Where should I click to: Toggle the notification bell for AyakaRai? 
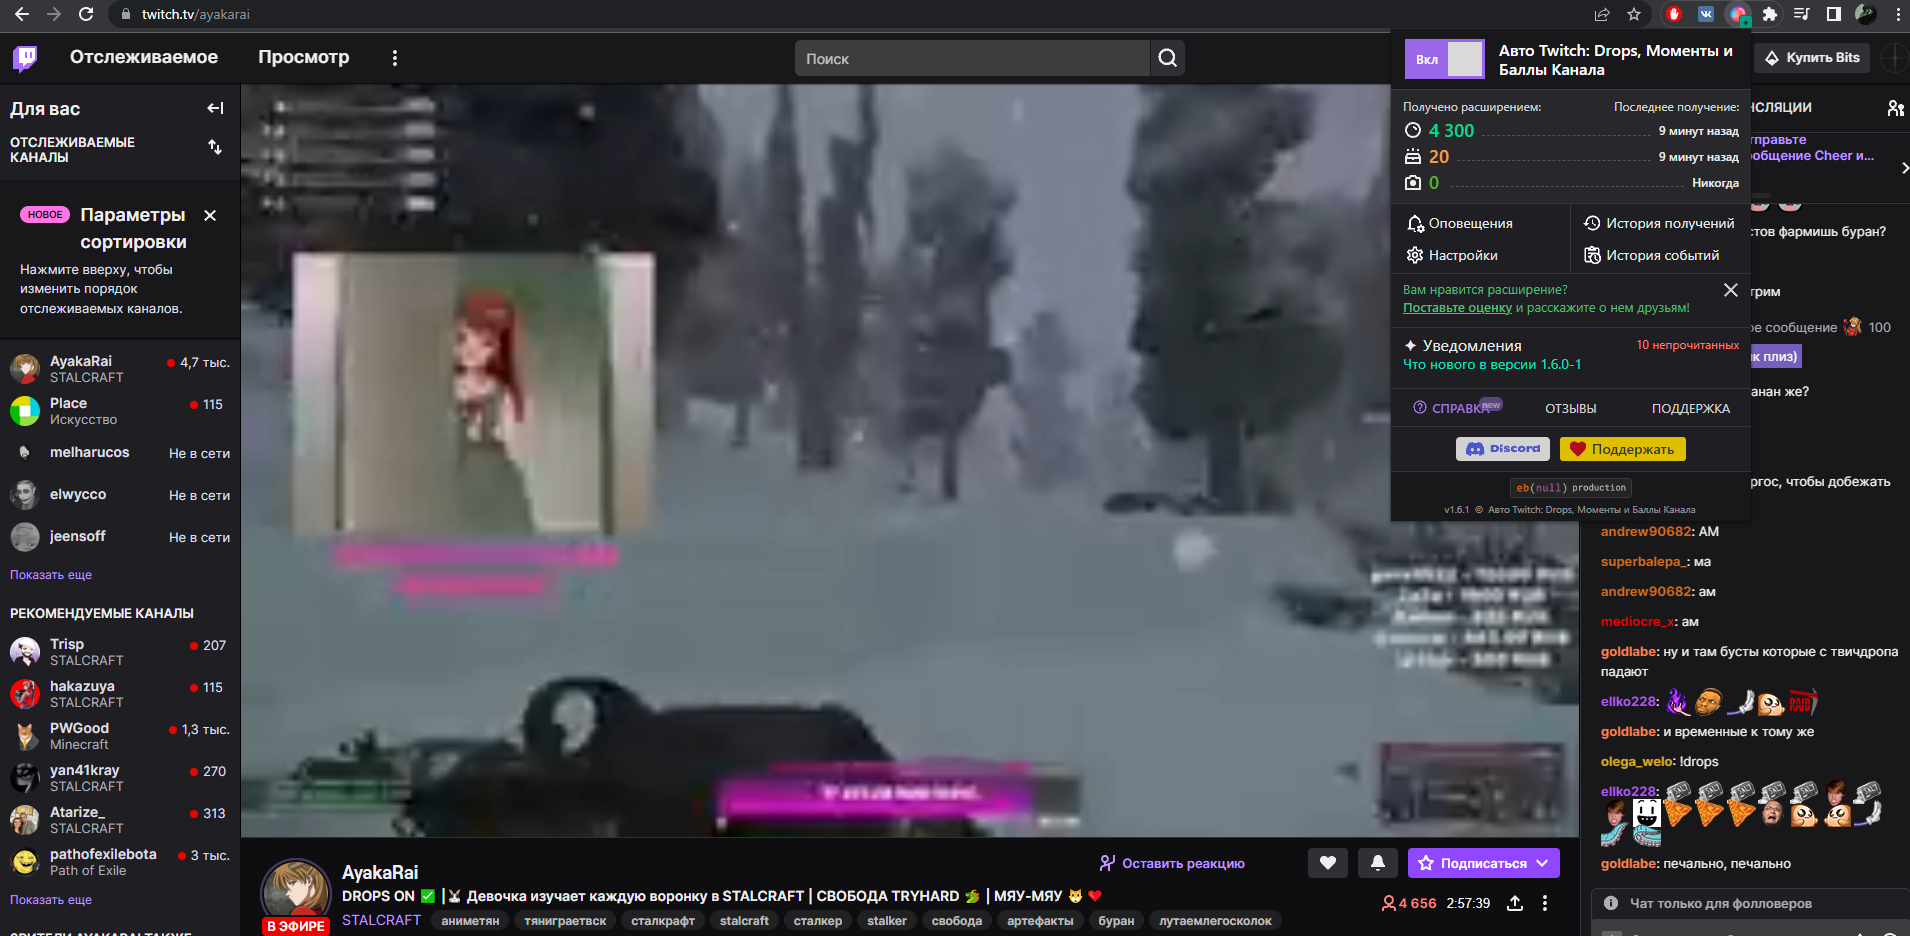click(x=1378, y=863)
